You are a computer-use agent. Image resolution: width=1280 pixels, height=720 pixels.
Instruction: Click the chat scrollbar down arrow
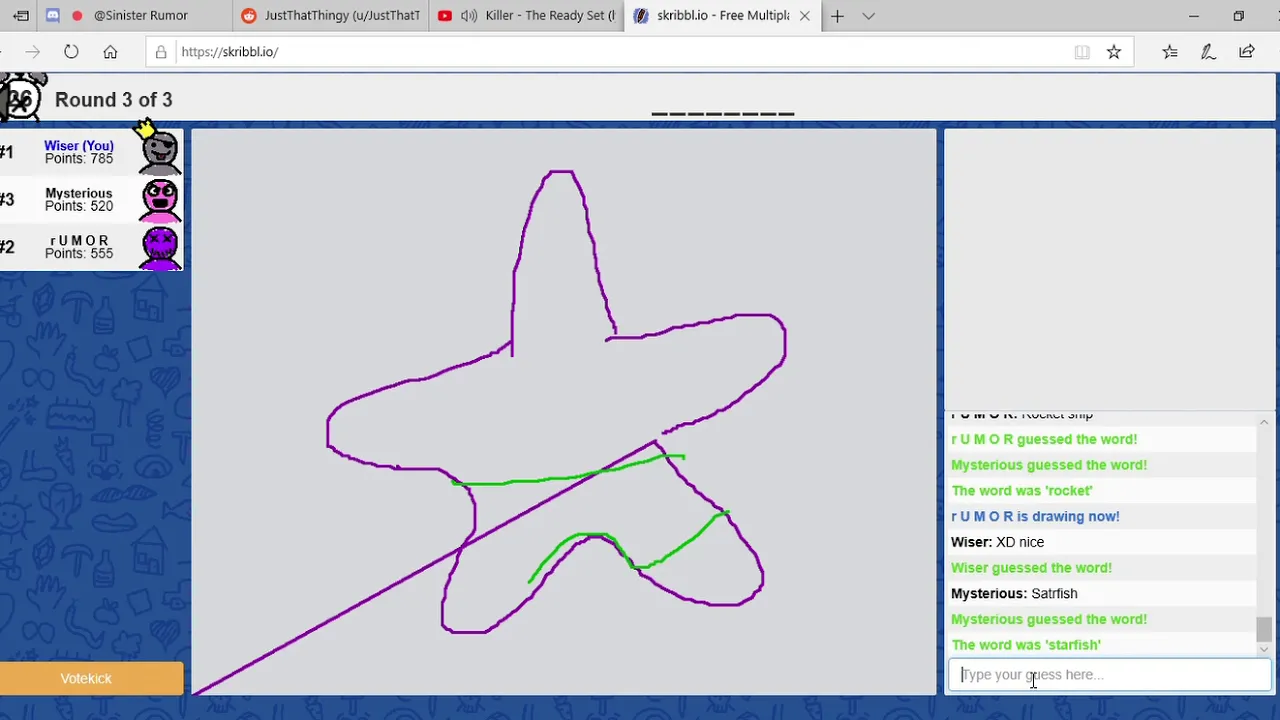click(x=1264, y=649)
